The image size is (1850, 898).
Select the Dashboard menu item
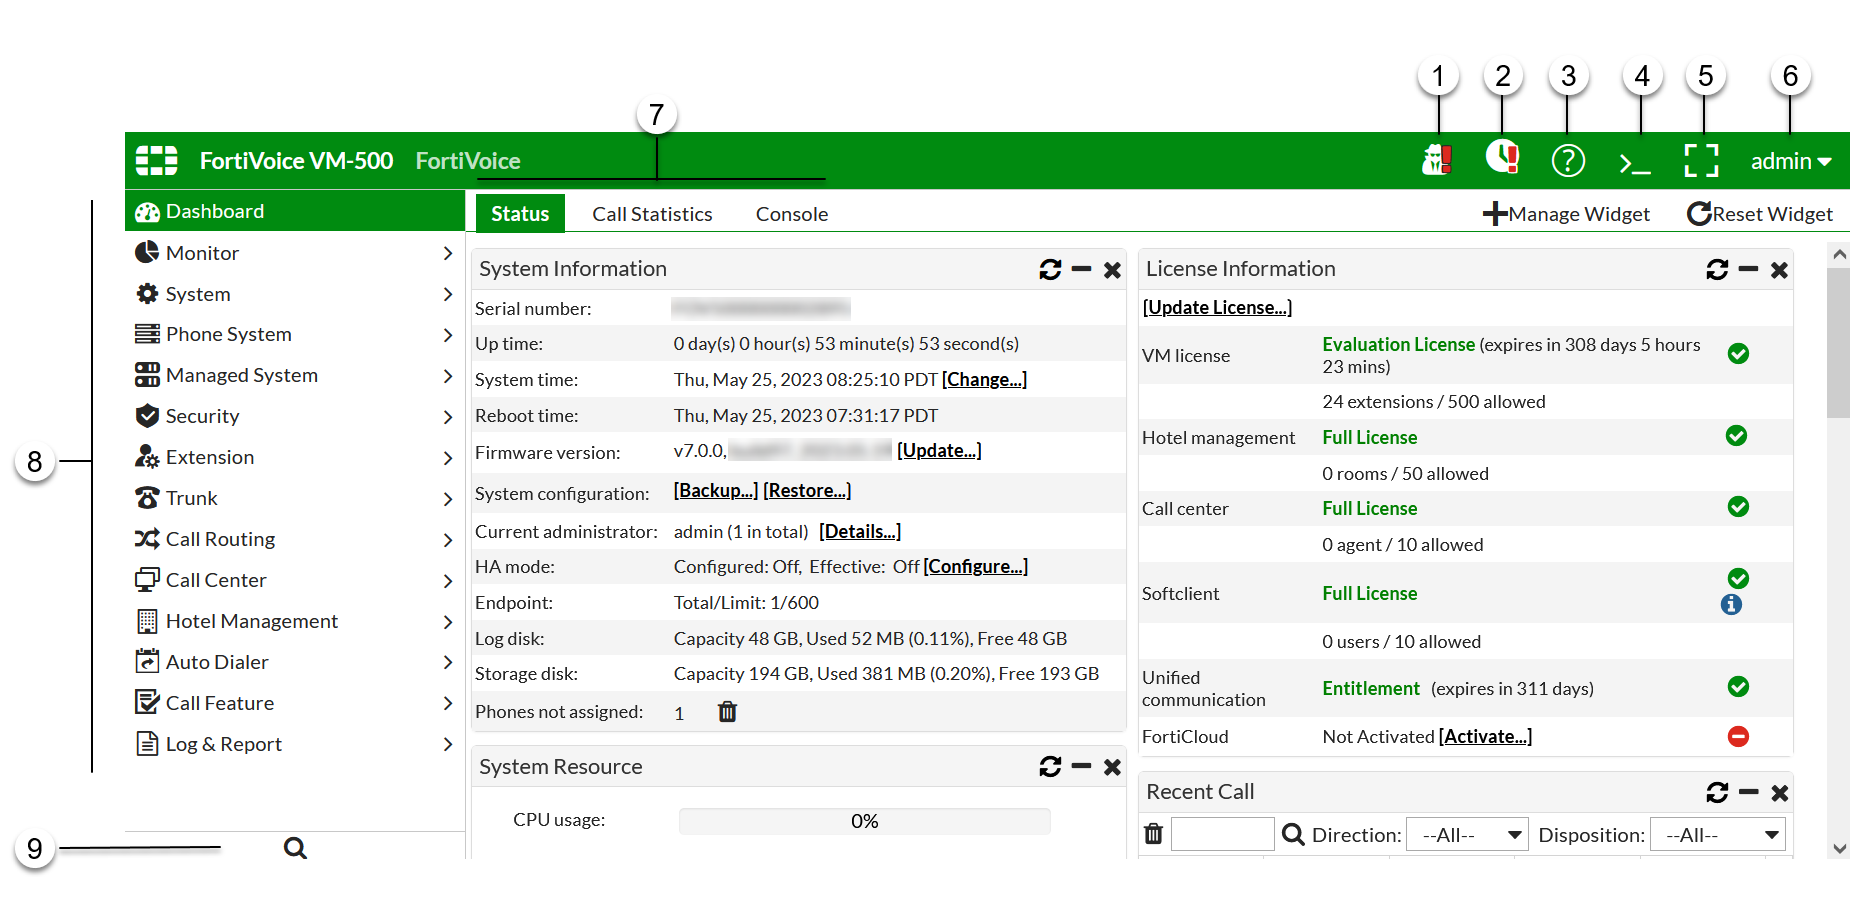coord(295,211)
